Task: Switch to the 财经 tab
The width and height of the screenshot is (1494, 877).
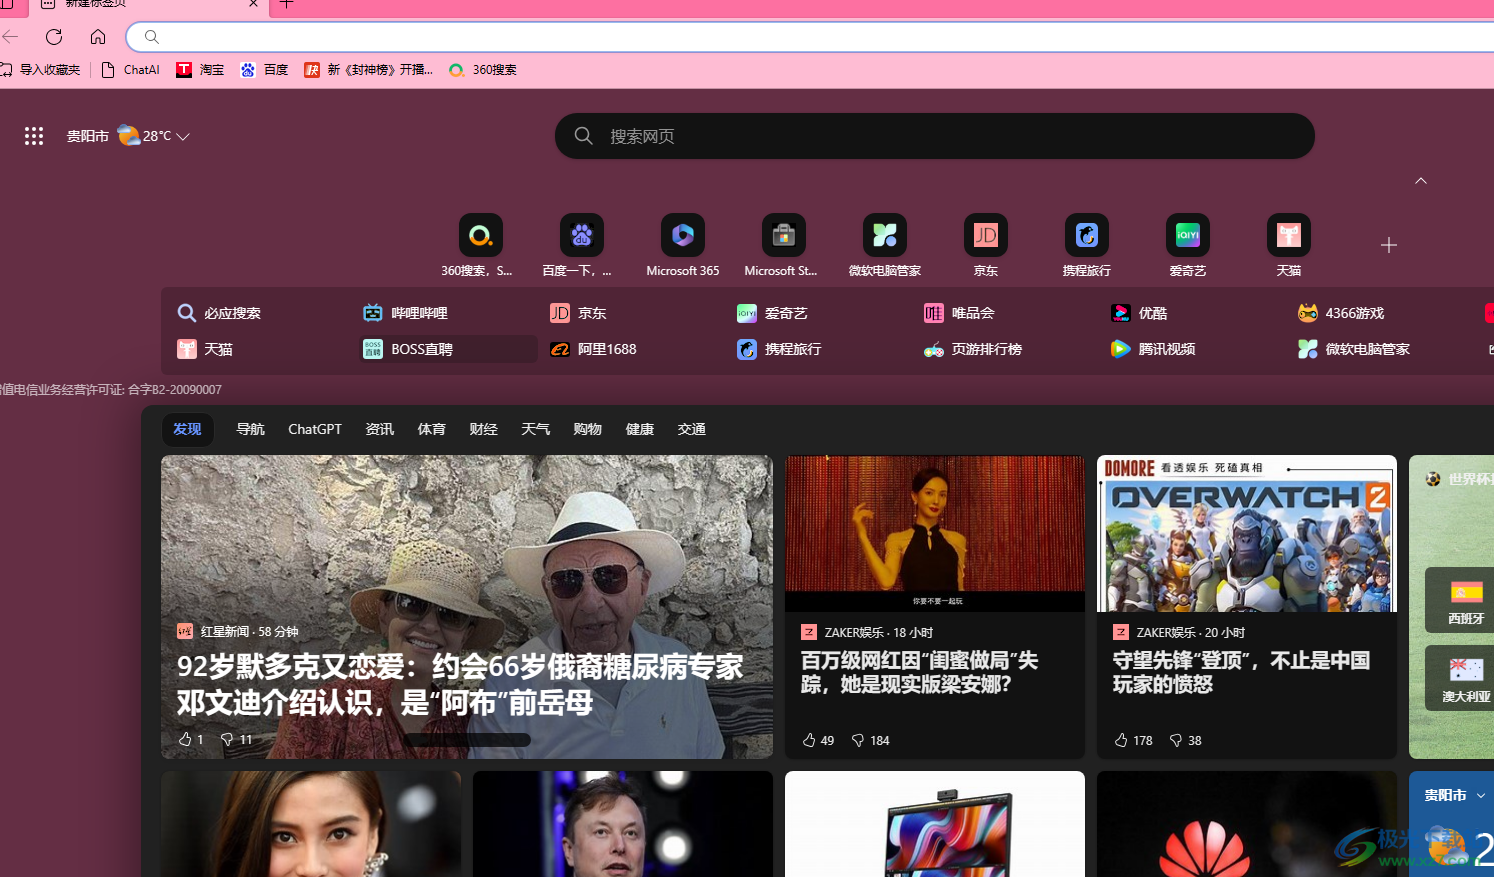Action: [484, 429]
